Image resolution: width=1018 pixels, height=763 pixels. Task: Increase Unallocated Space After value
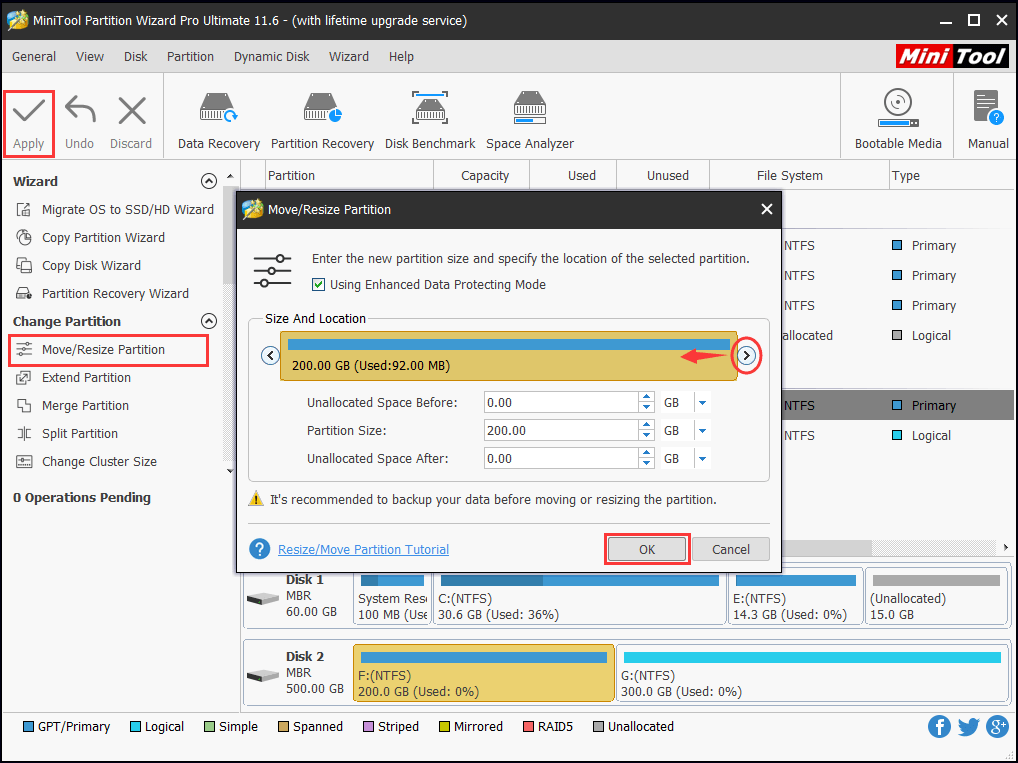pos(646,453)
